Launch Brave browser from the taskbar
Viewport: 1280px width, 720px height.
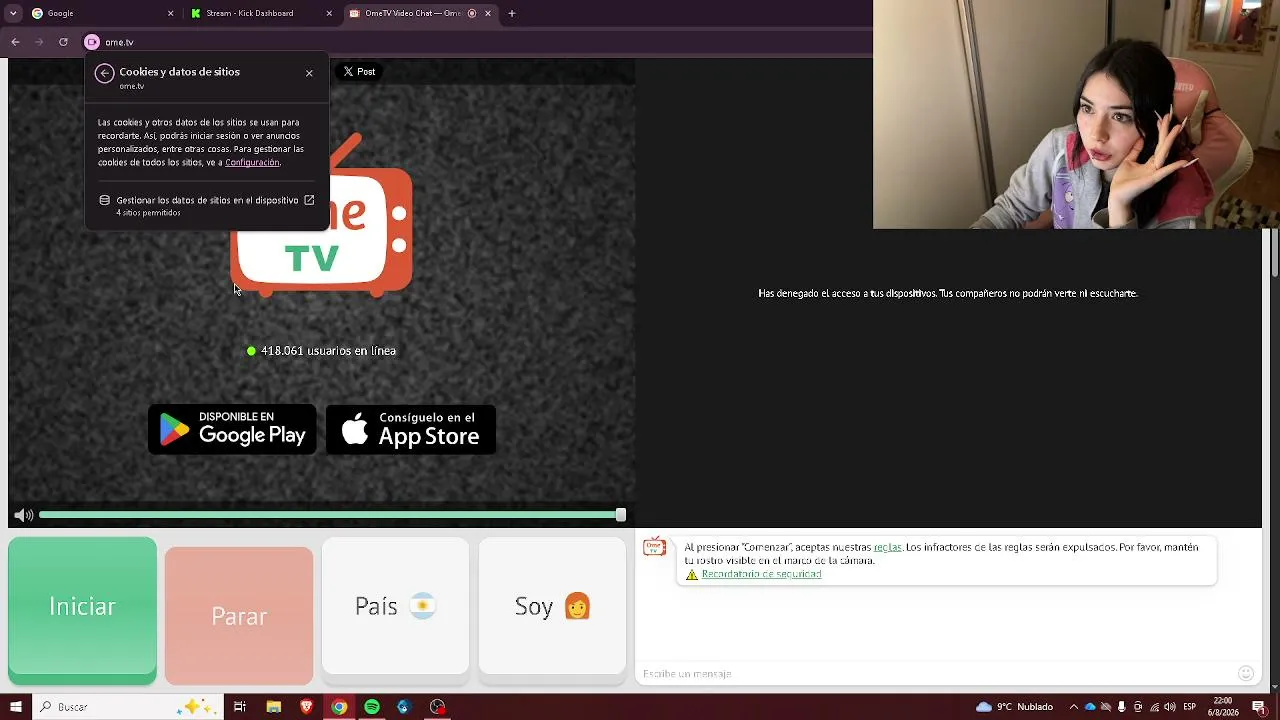(306, 707)
